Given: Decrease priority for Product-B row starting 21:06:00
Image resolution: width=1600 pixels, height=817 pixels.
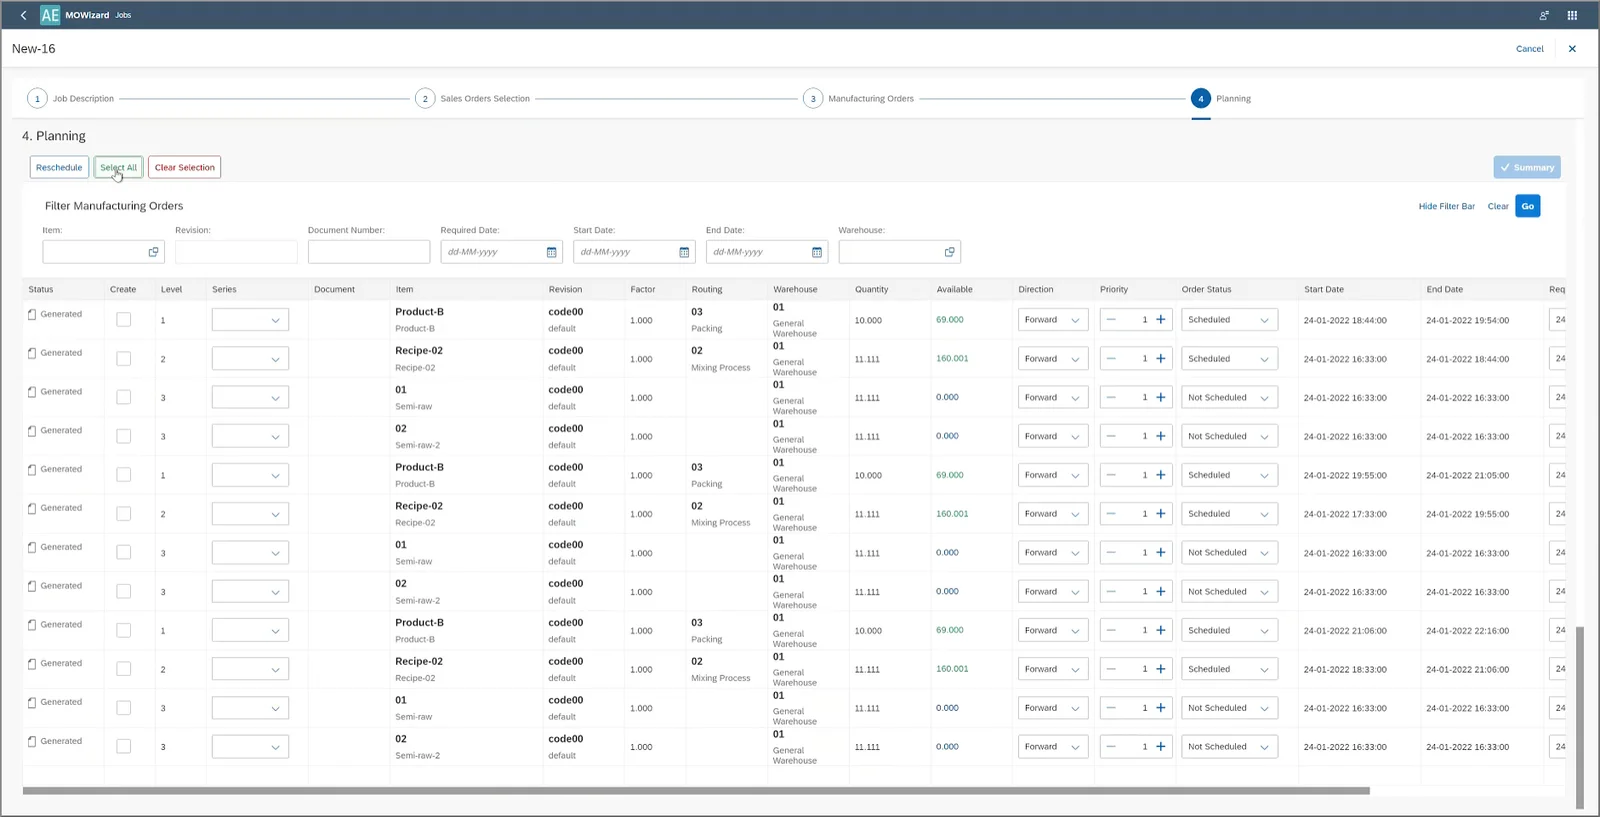Looking at the screenshot, I should pos(1111,630).
